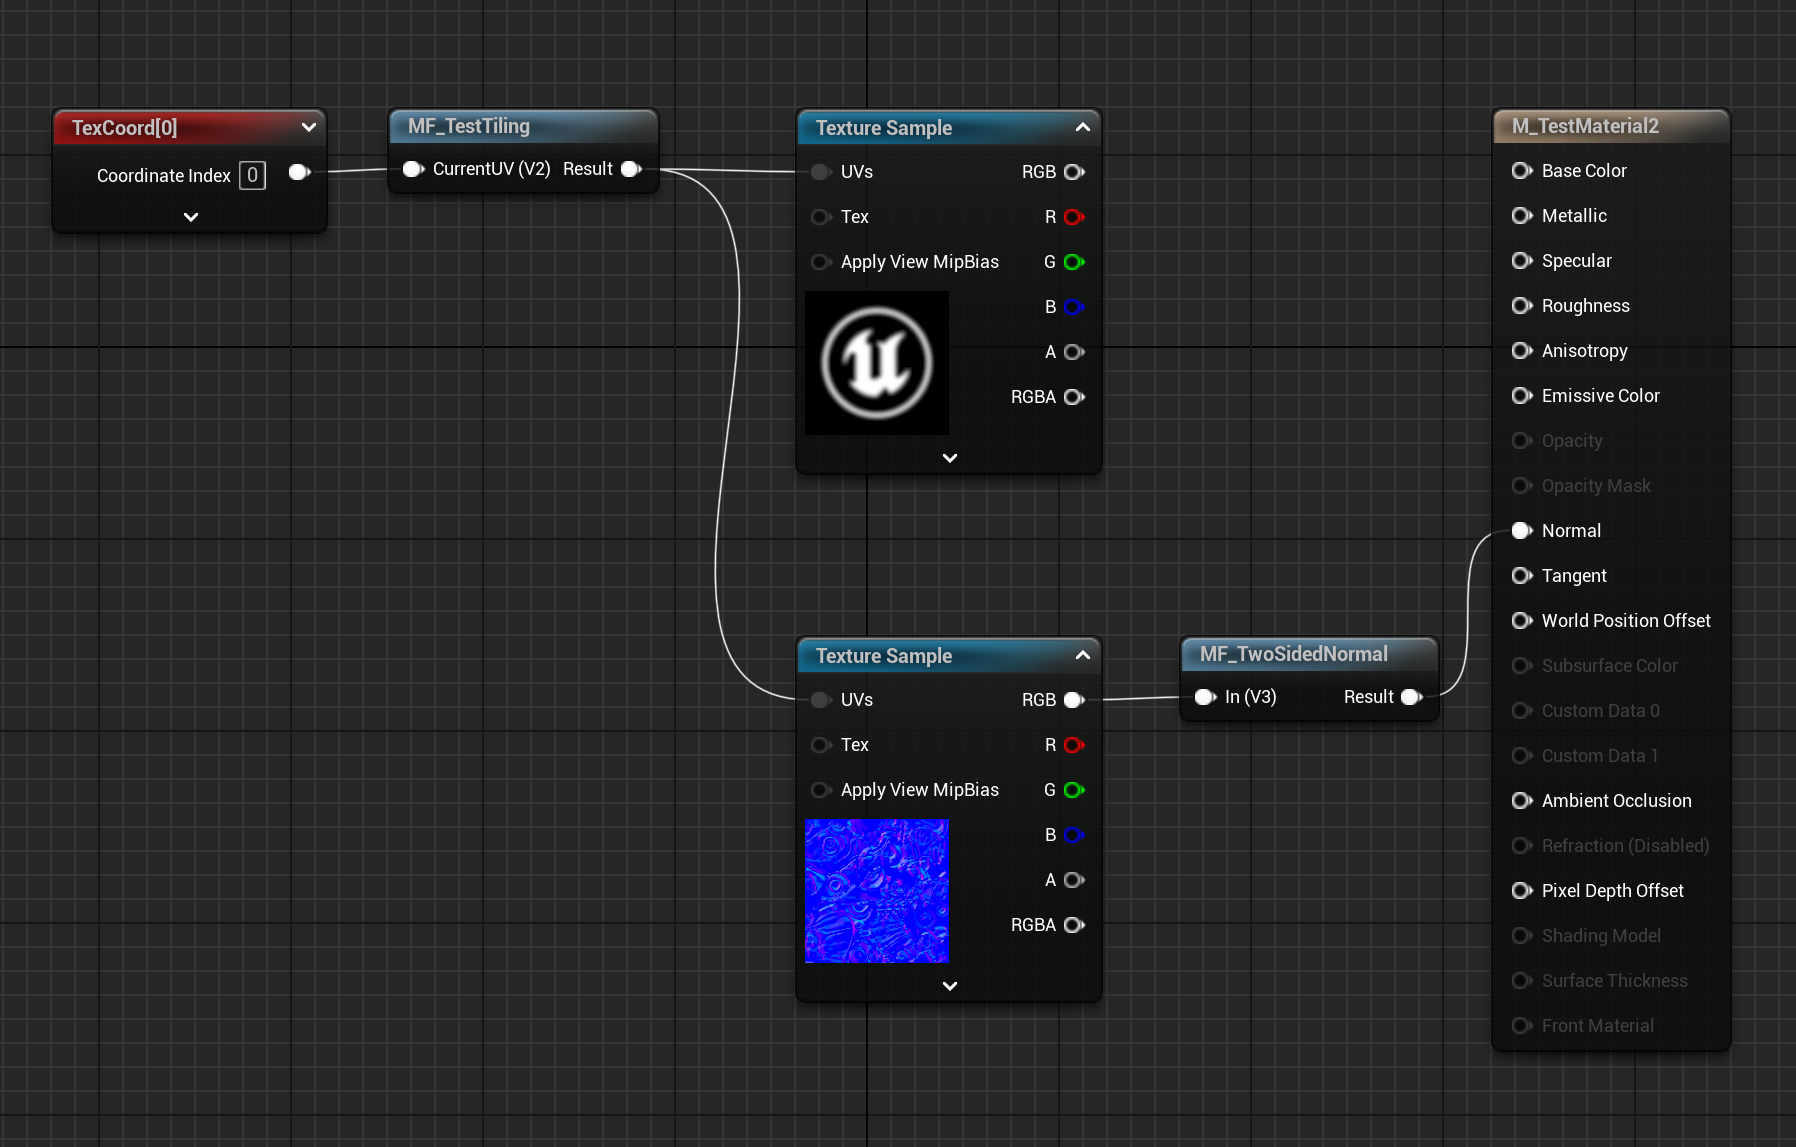Click the RGB output pin of the top Texture Sample
This screenshot has height=1147, width=1796.
[x=1075, y=171]
